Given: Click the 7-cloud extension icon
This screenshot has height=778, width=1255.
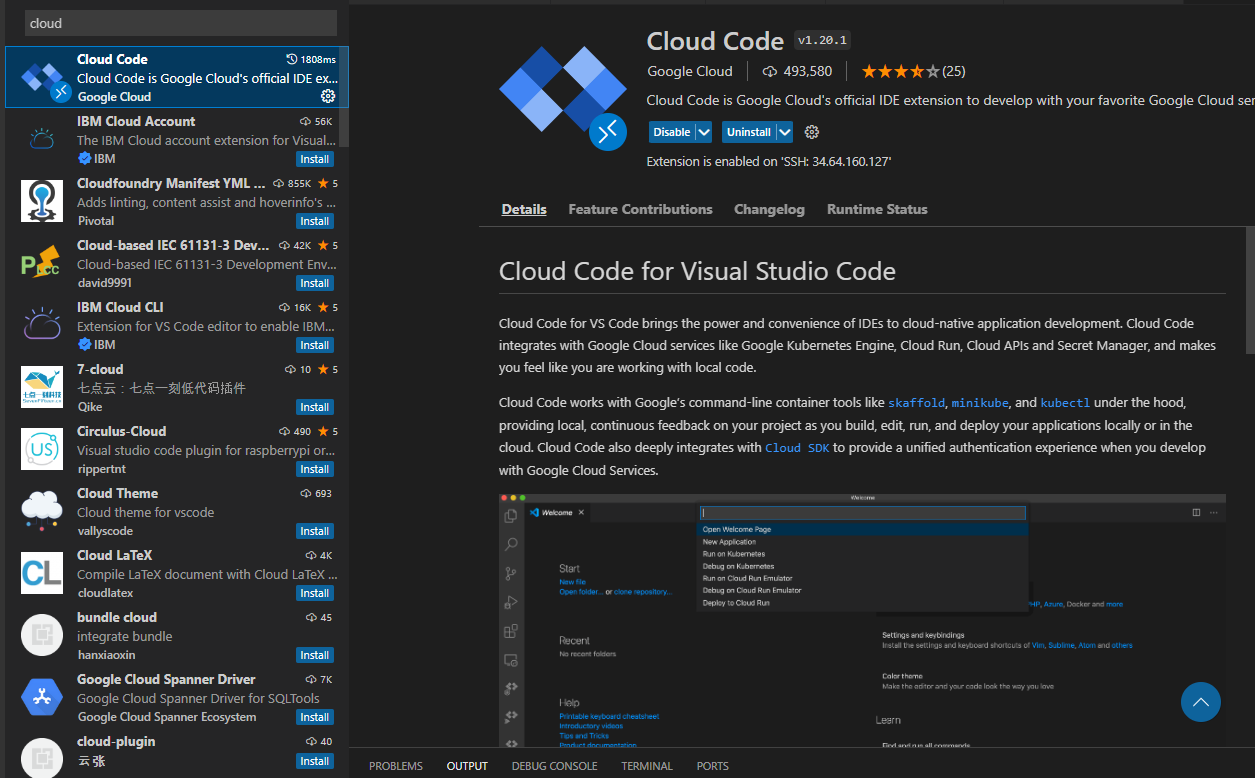Looking at the screenshot, I should click(x=42, y=387).
